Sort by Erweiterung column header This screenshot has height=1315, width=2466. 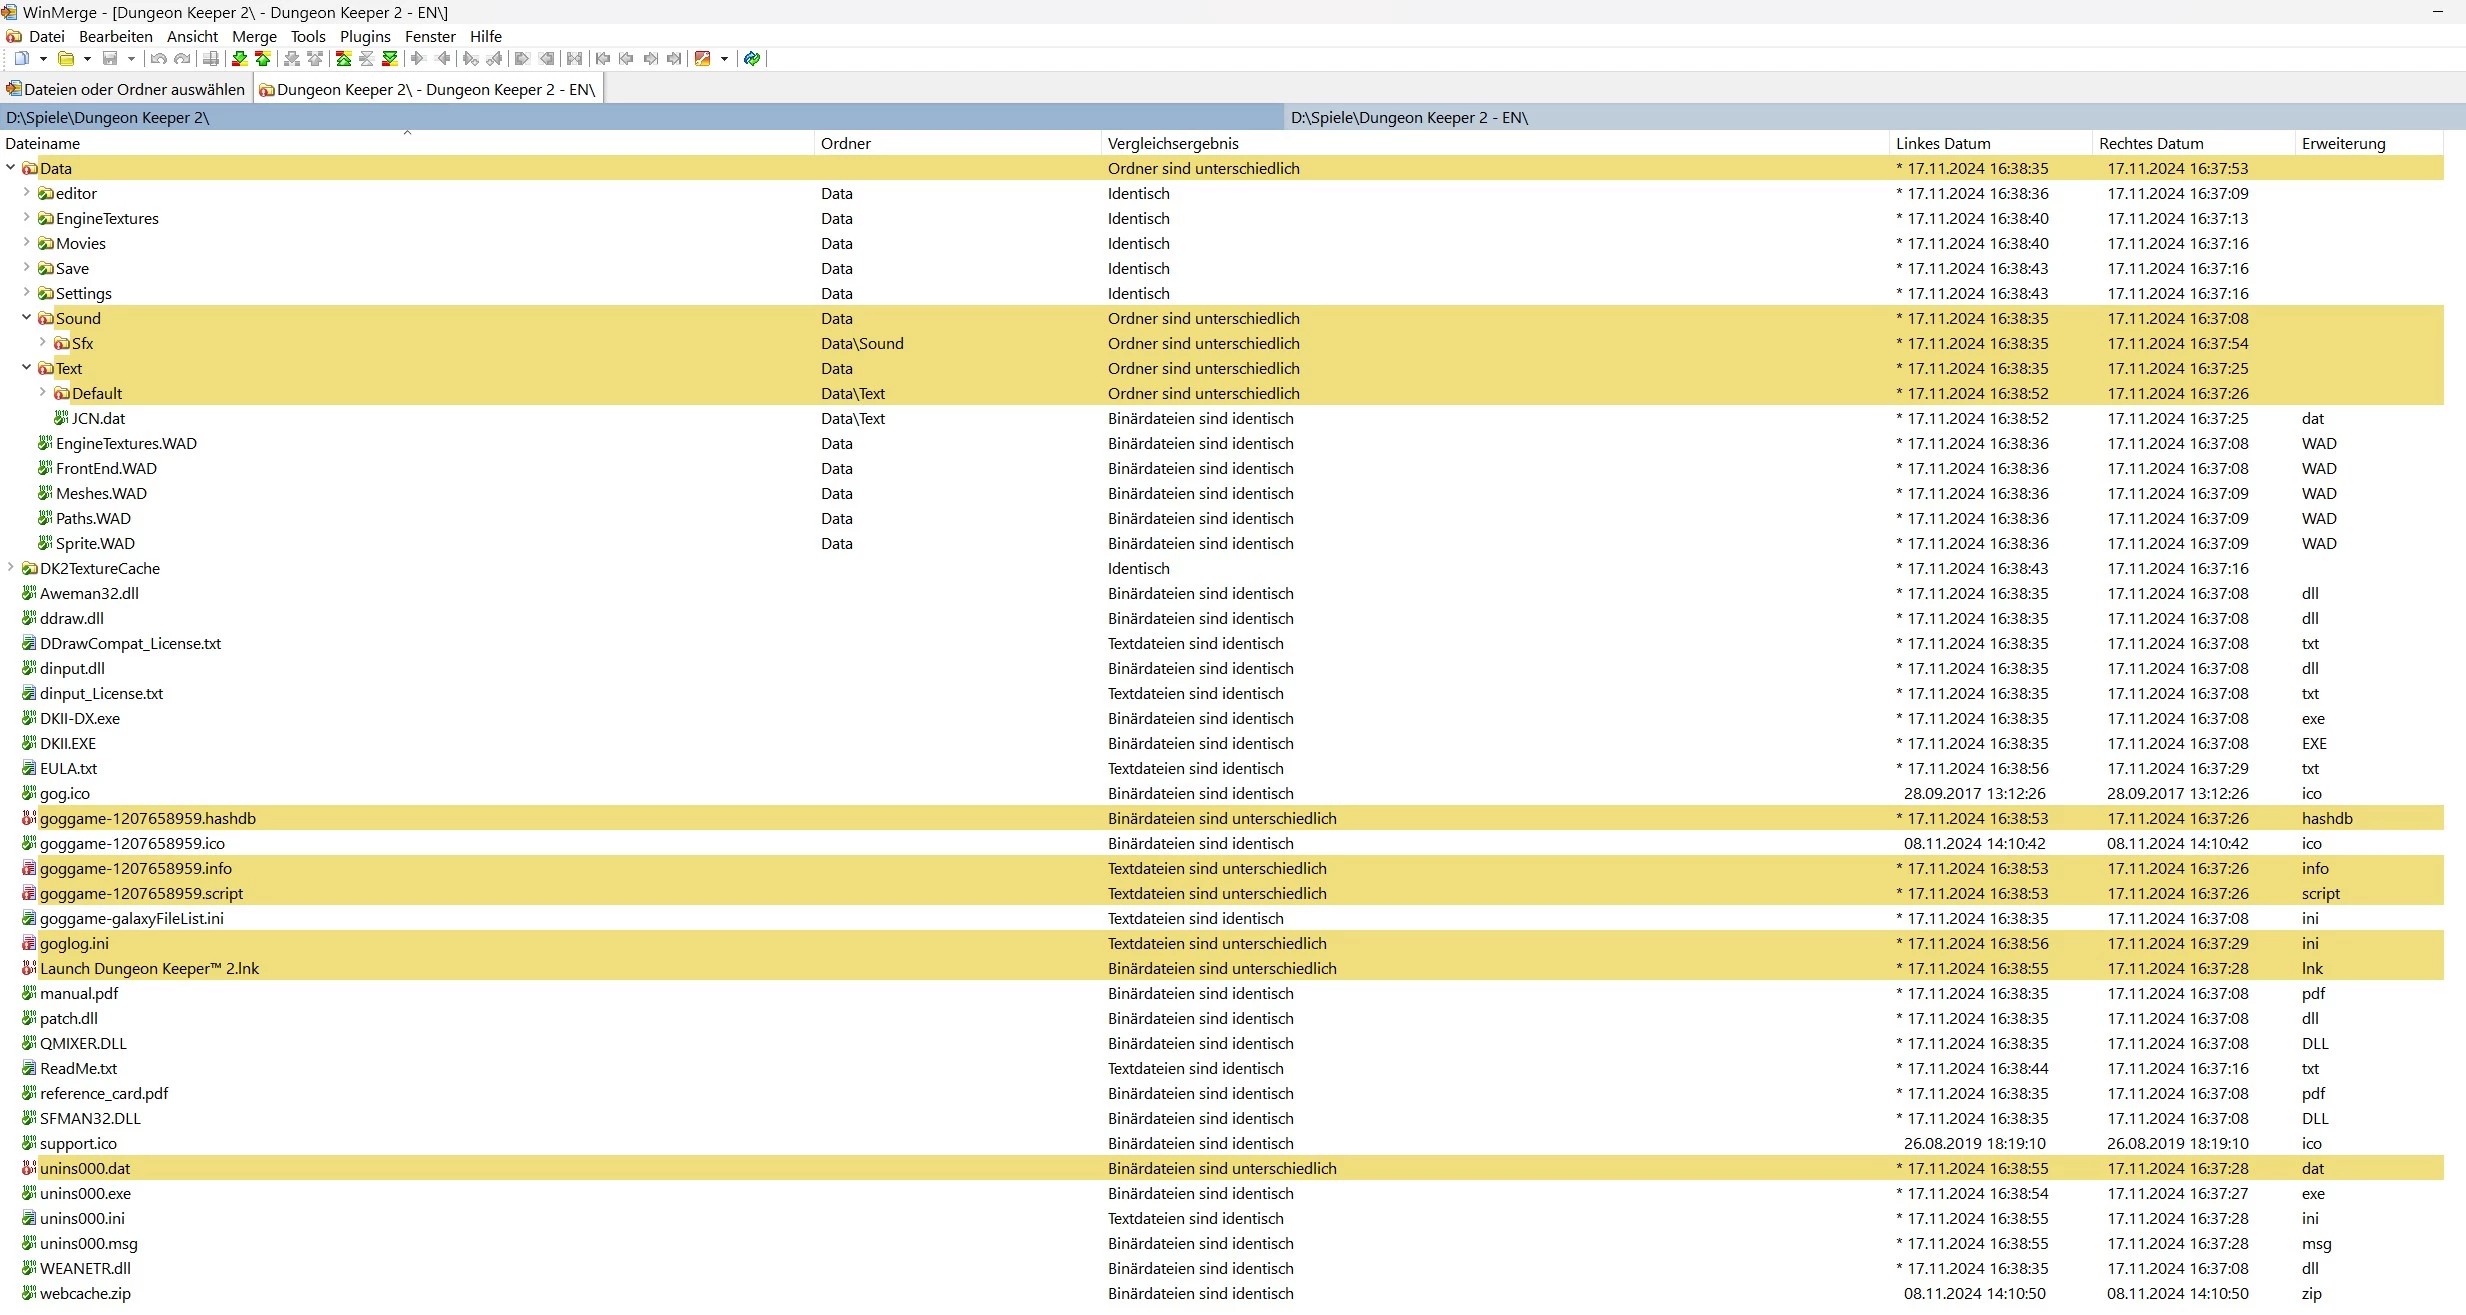coord(2370,143)
